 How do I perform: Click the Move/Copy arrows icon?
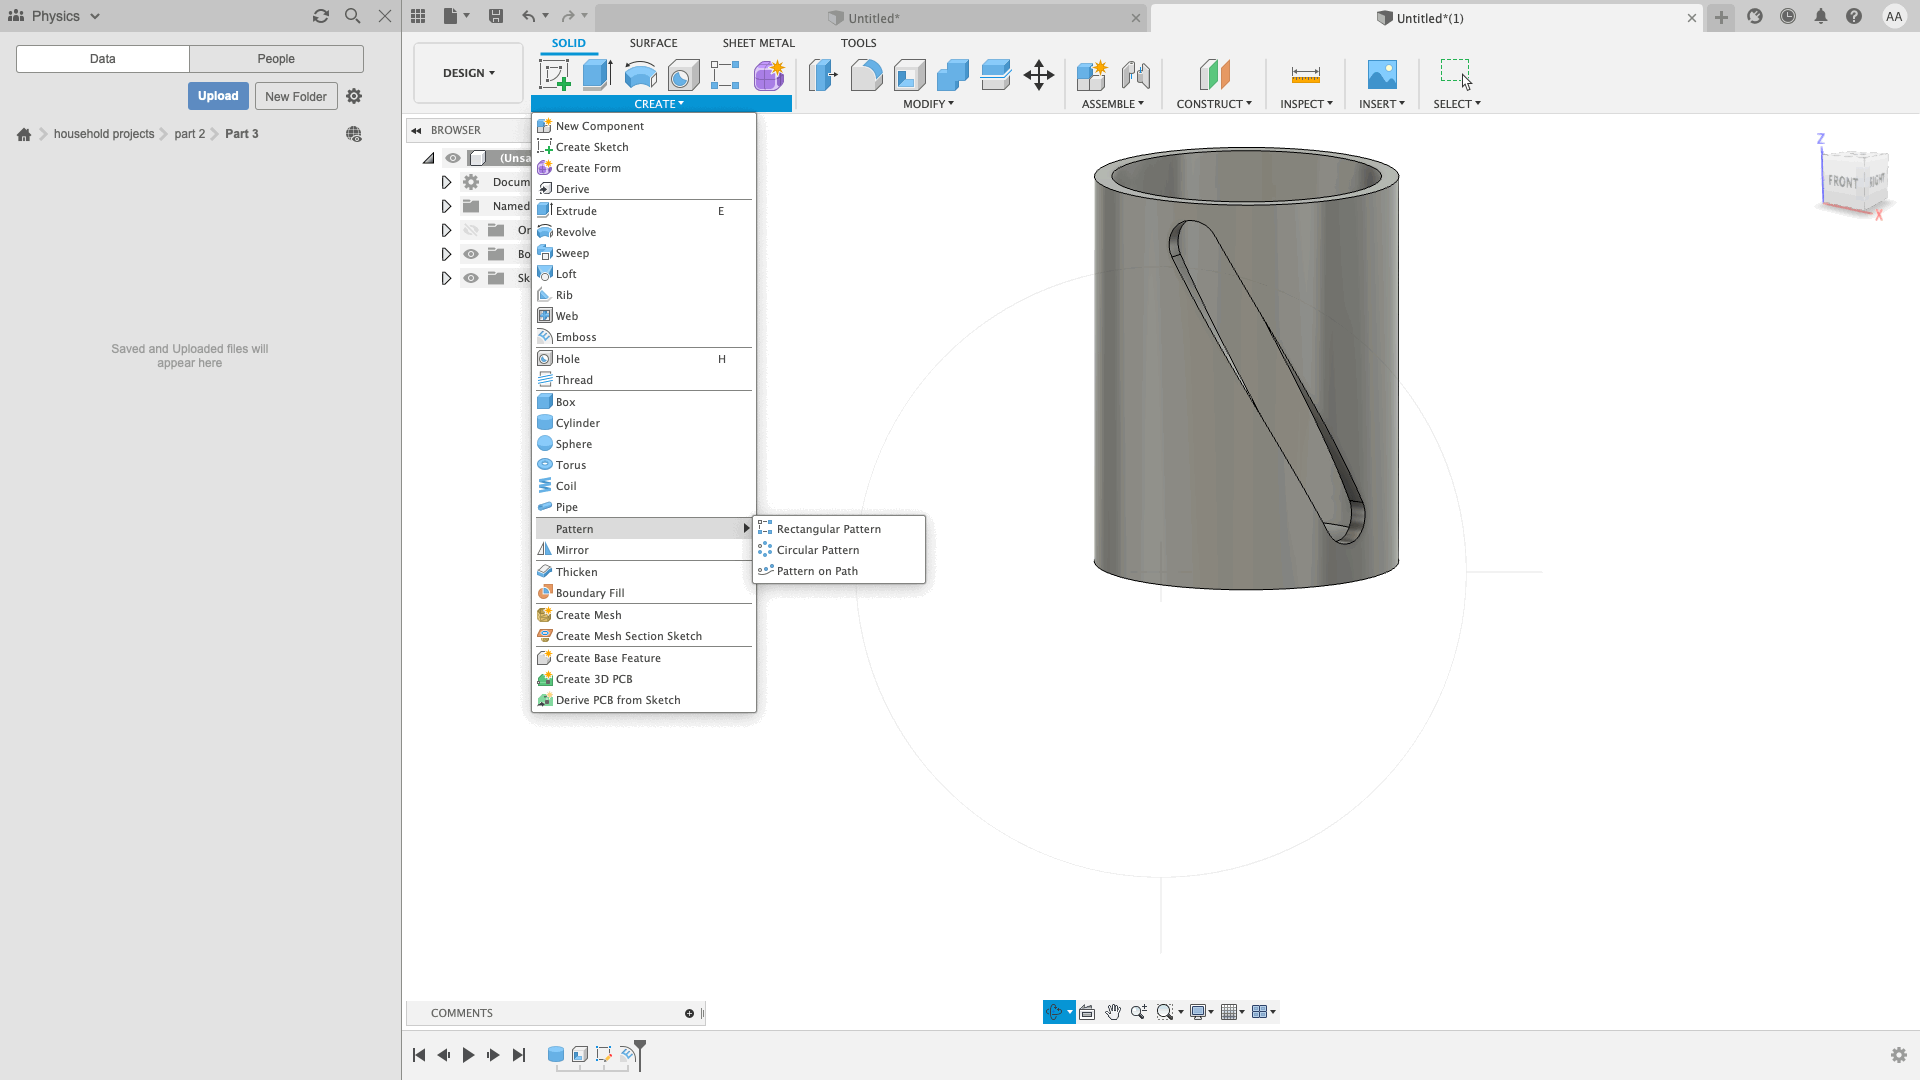coord(1039,75)
